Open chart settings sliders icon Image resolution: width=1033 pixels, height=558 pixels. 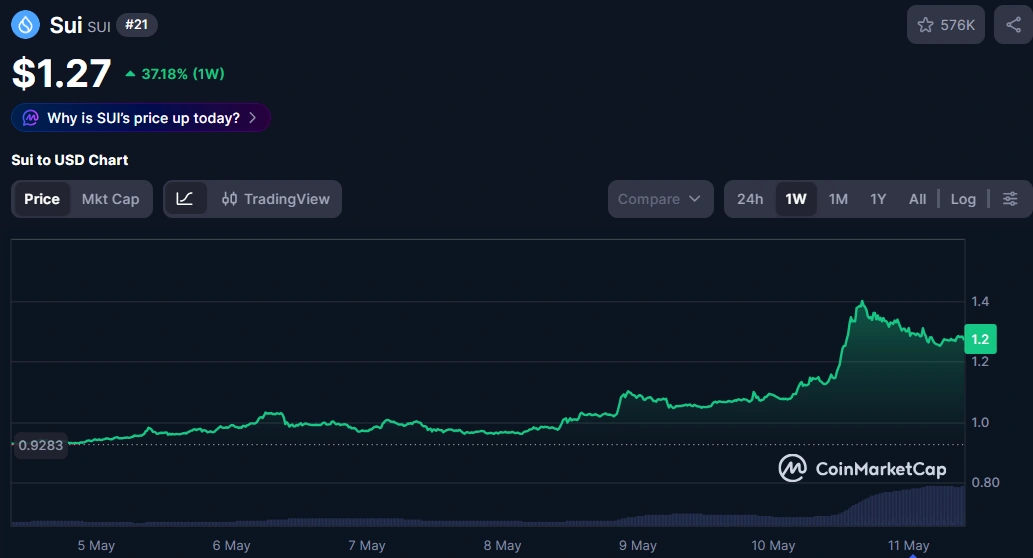[1010, 199]
